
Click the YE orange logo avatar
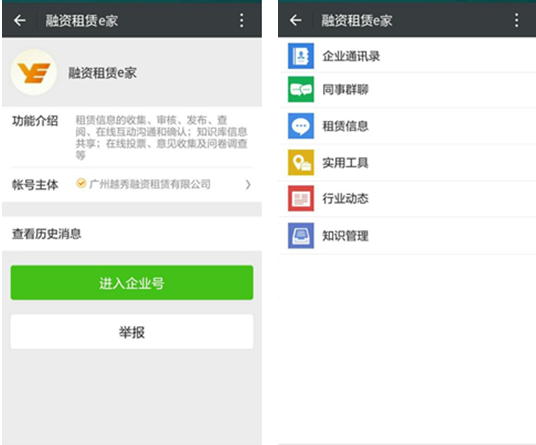point(34,72)
